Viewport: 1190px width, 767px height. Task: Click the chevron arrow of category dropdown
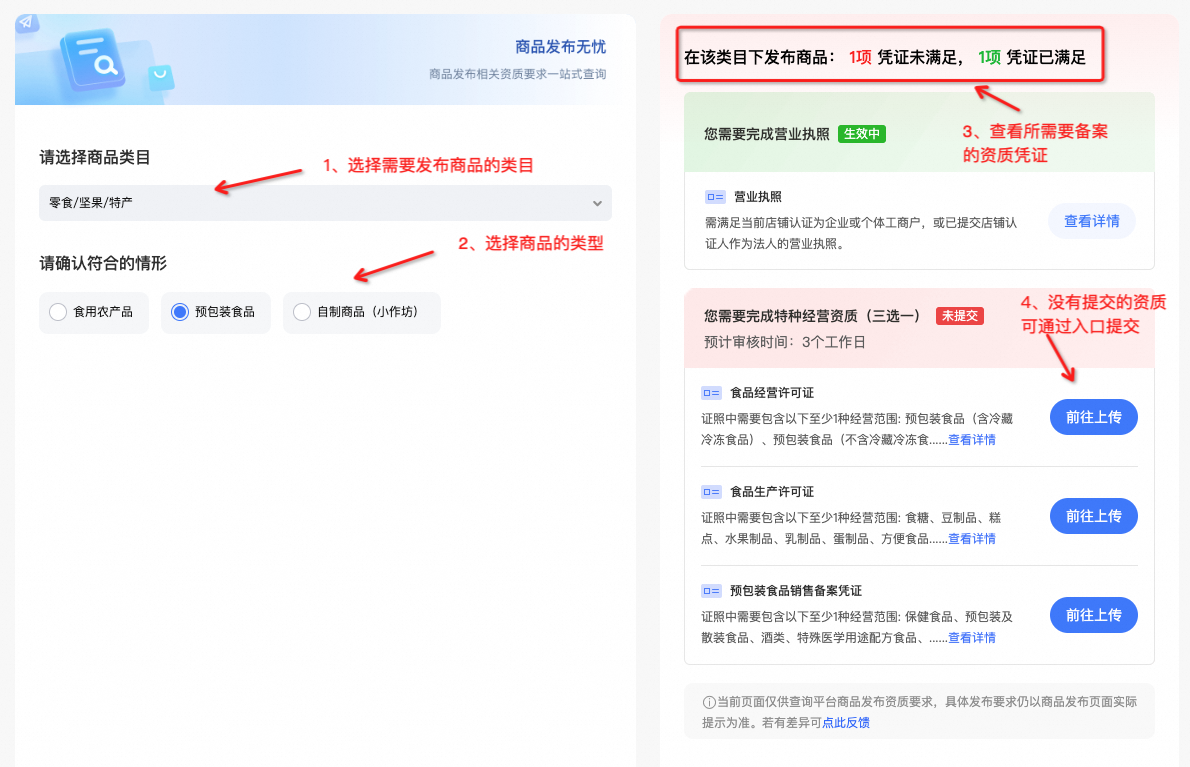(597, 203)
